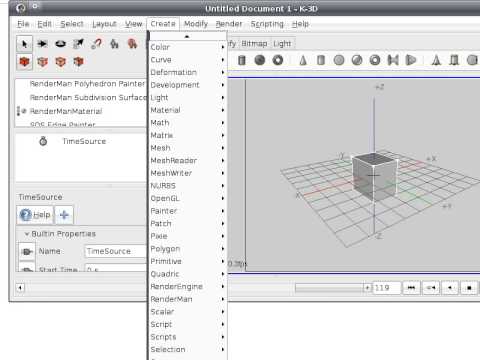Open the File menu
Viewport: 480px width, 360px height.
coord(23,24)
